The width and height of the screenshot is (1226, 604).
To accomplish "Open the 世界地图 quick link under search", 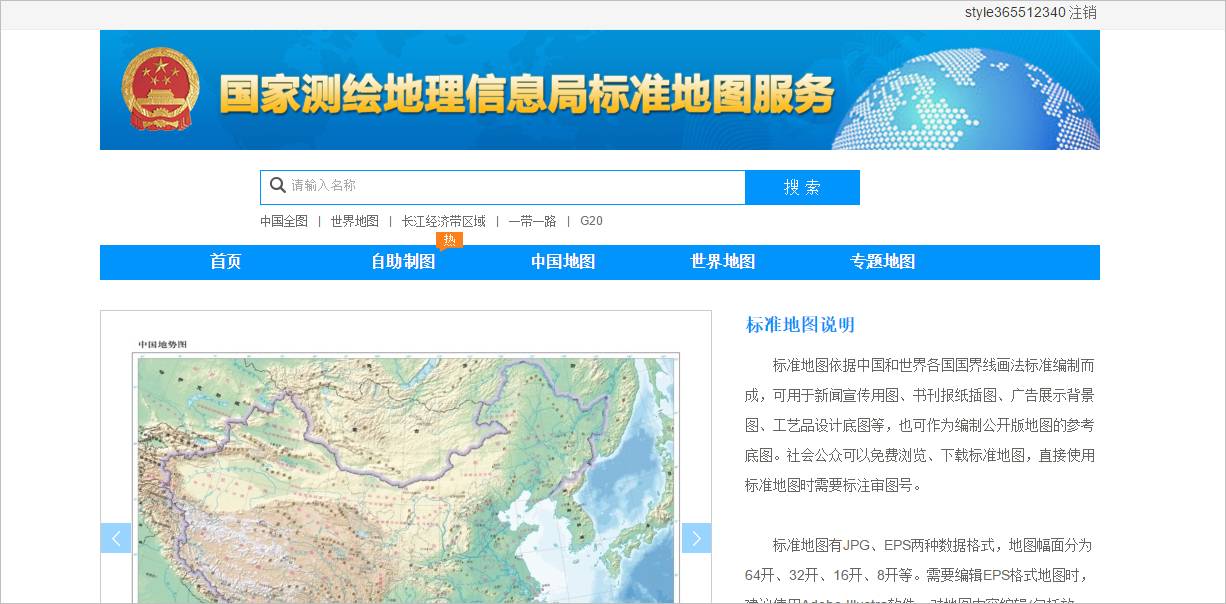I will point(355,221).
